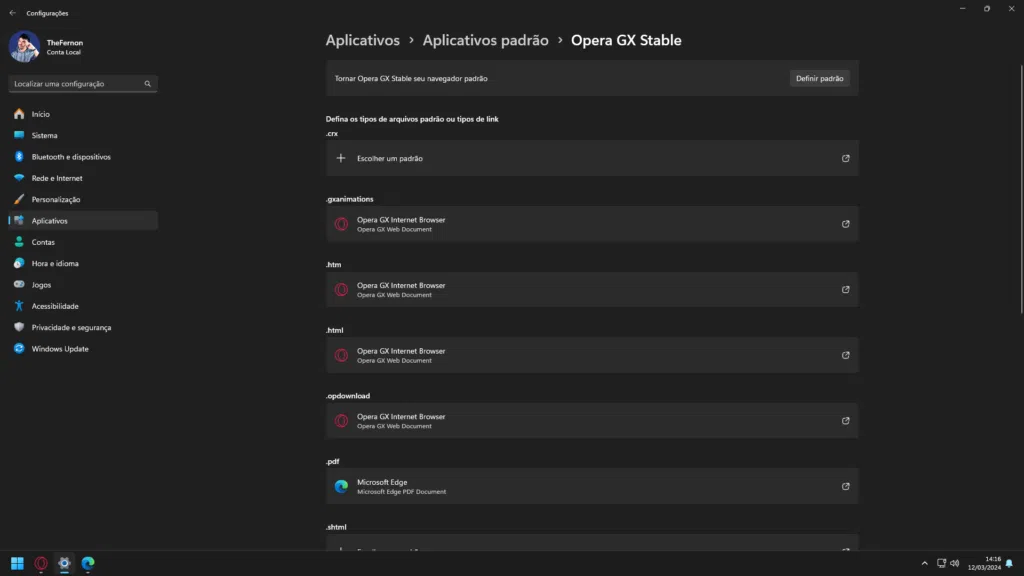Click Escolher um padrão for the .crx type

coord(391,158)
